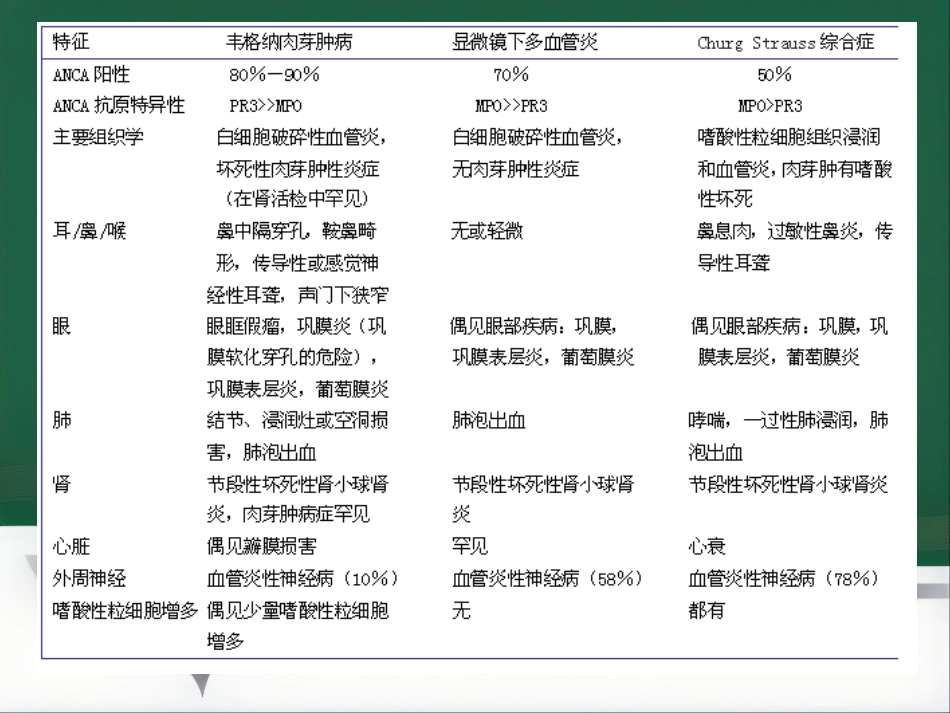
Task: Click the row label '心脏'
Action: click(x=71, y=546)
